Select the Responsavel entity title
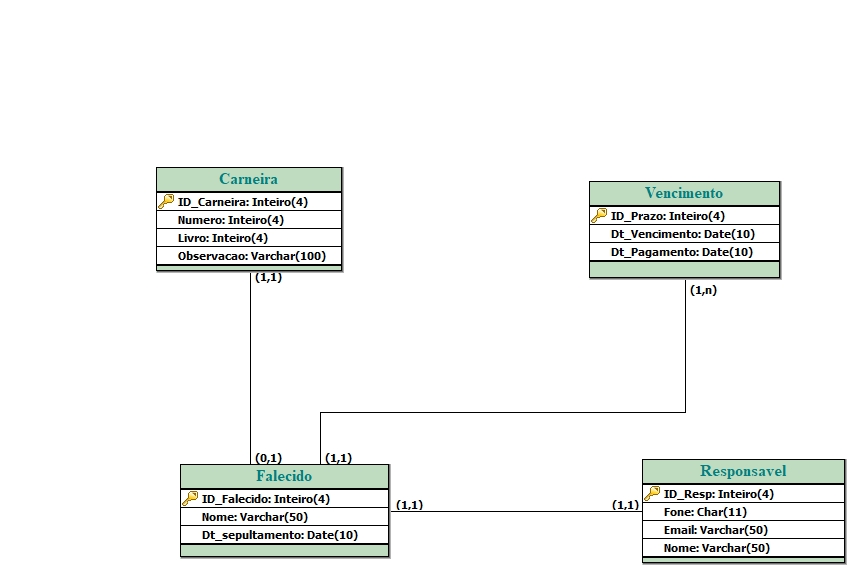852x570 pixels. point(743,471)
